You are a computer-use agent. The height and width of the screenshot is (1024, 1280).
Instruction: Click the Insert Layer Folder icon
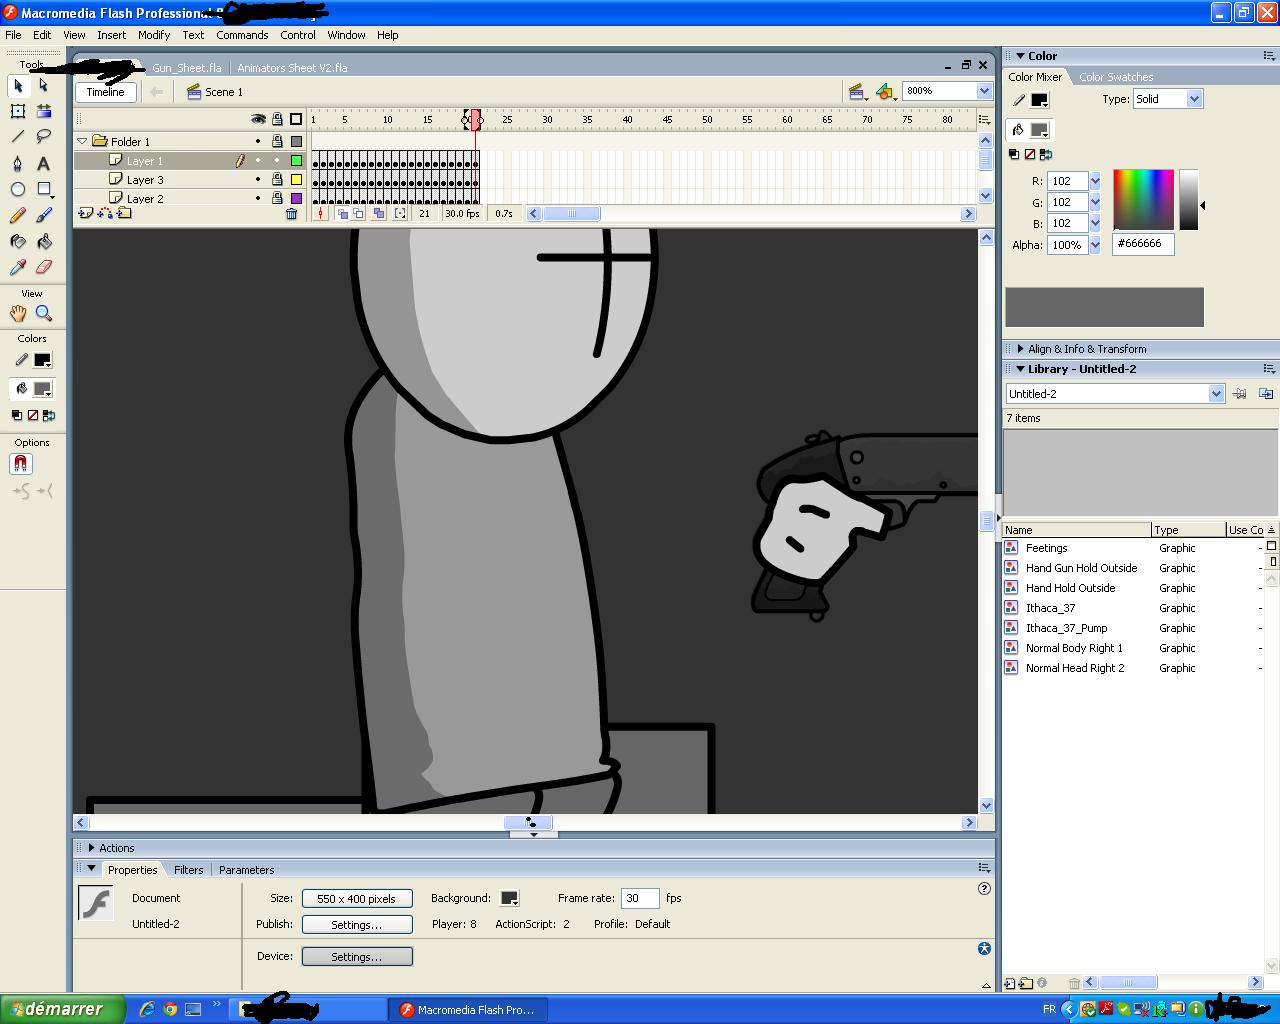[x=125, y=213]
